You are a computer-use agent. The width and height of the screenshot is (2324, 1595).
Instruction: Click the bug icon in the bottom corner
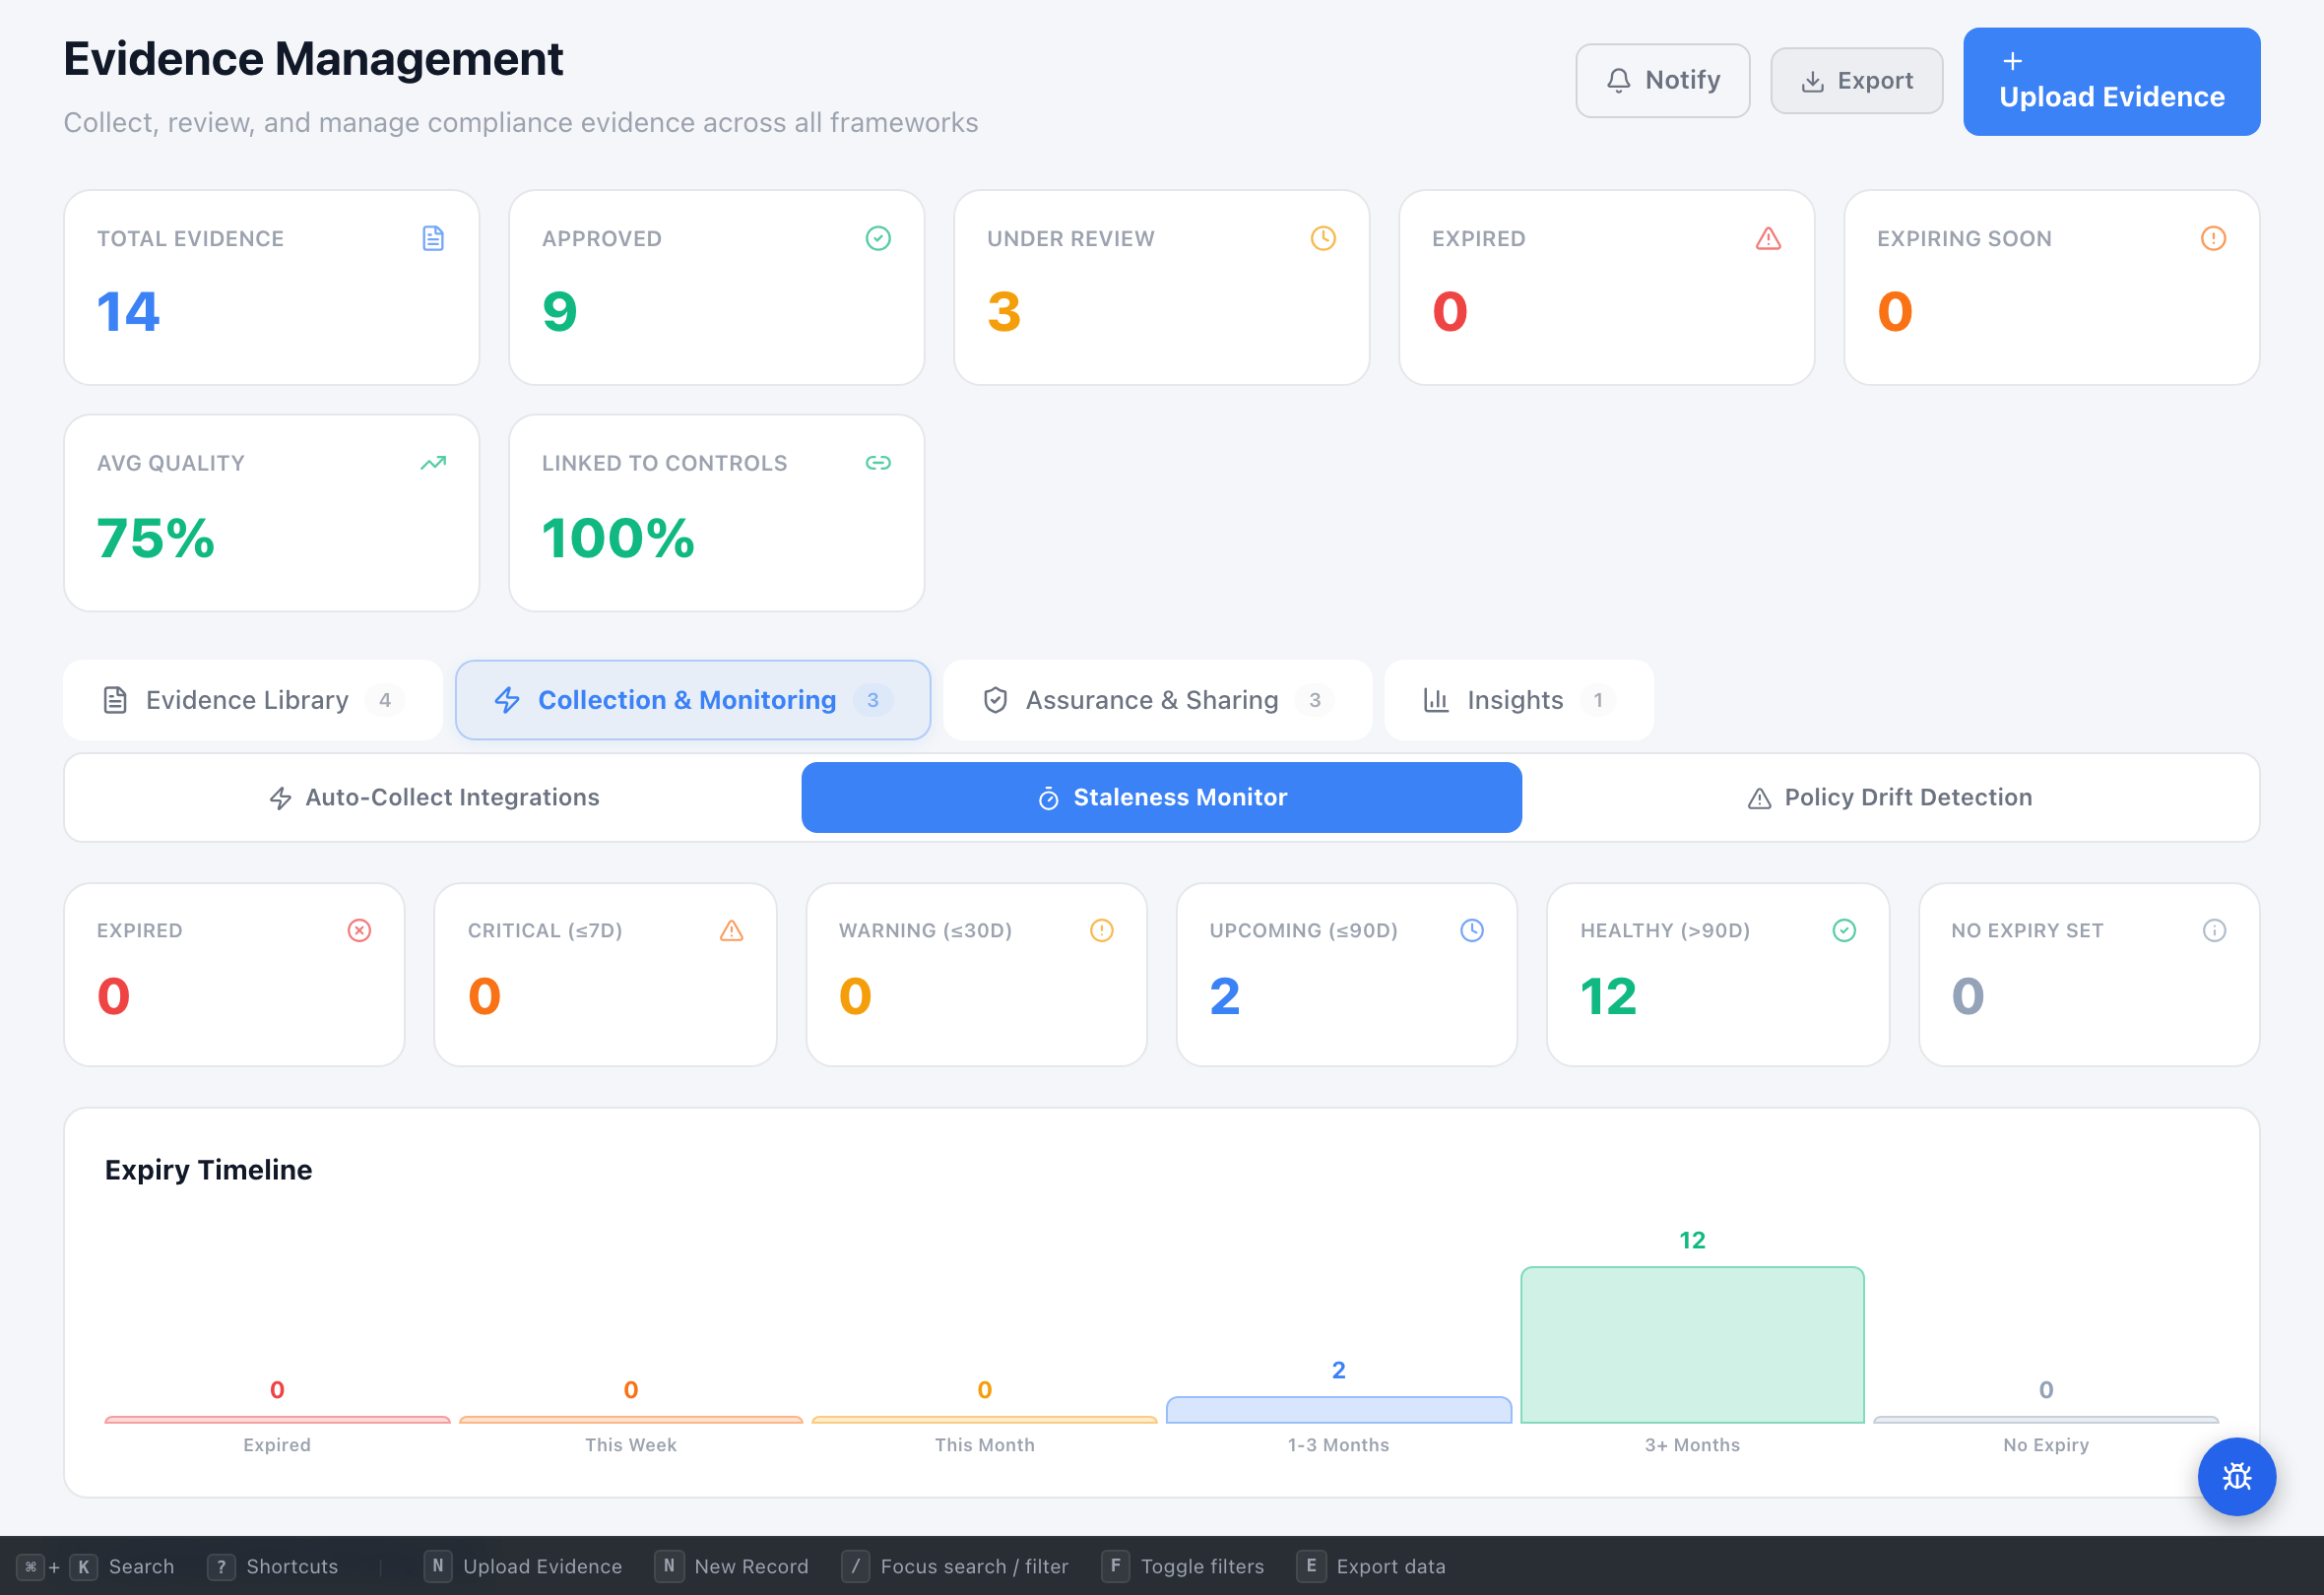(x=2237, y=1477)
